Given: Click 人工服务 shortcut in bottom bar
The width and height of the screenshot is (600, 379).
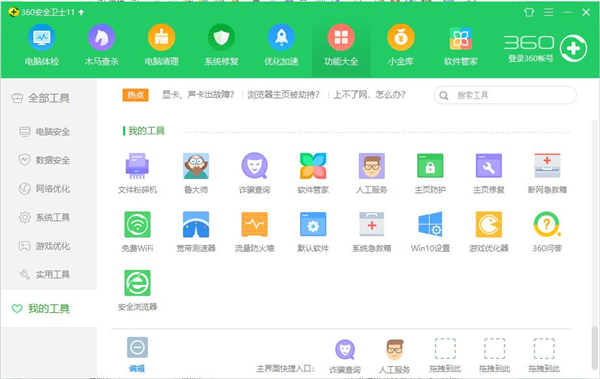Looking at the screenshot, I should [x=395, y=356].
